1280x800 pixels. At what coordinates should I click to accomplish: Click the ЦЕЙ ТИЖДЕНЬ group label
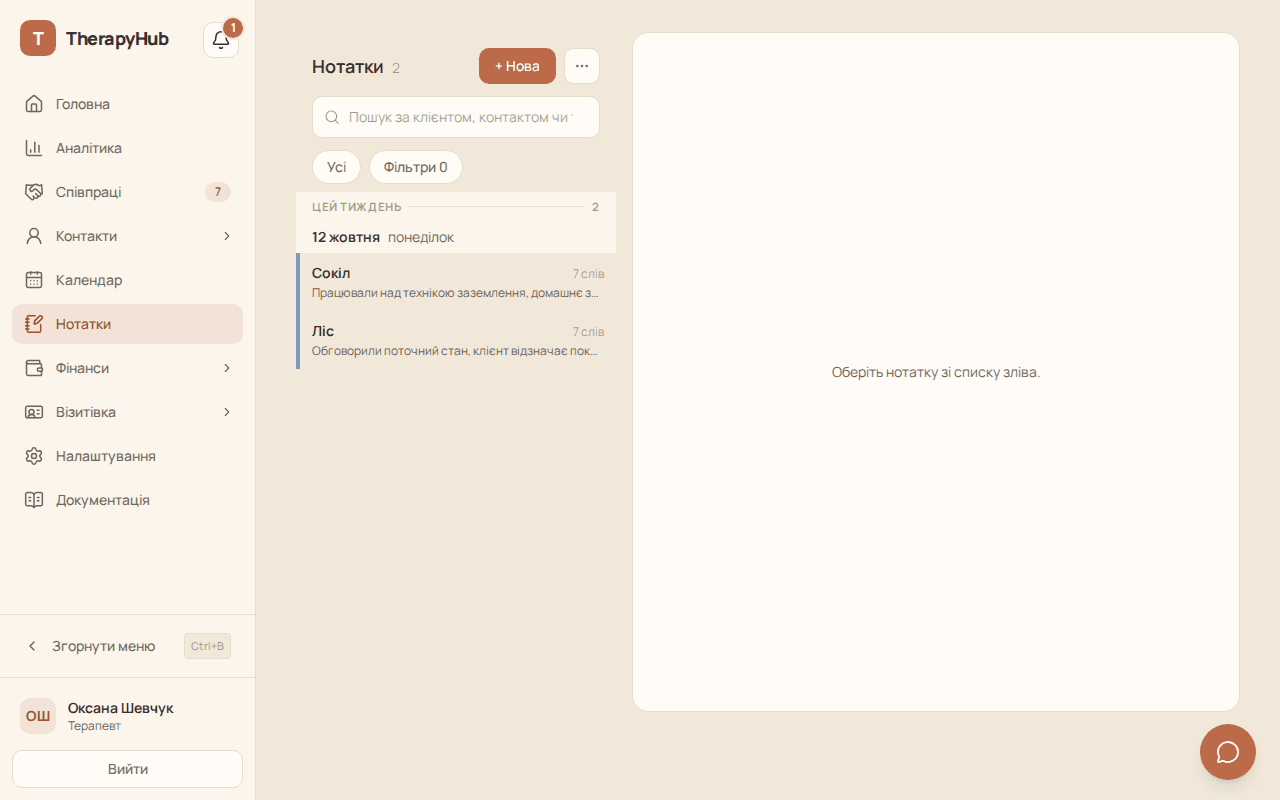tap(357, 207)
